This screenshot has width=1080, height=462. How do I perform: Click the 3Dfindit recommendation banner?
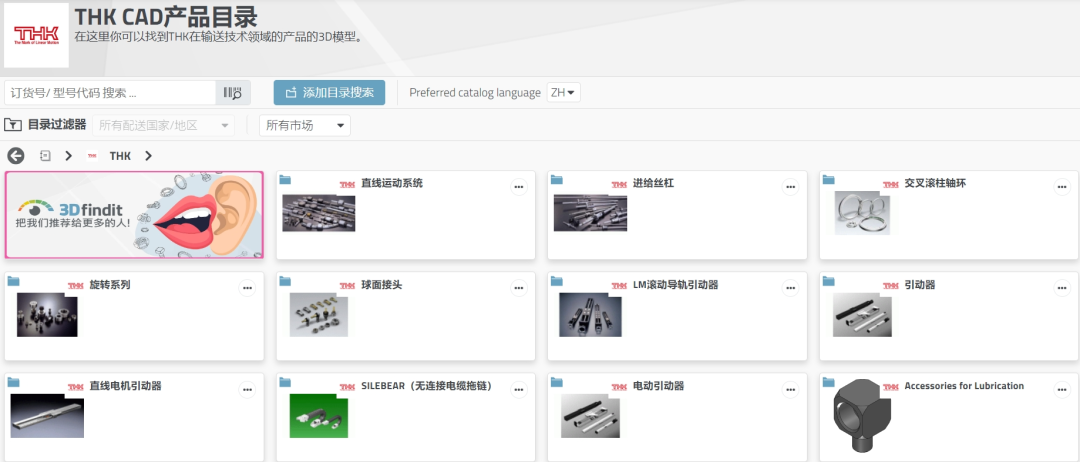[134, 215]
